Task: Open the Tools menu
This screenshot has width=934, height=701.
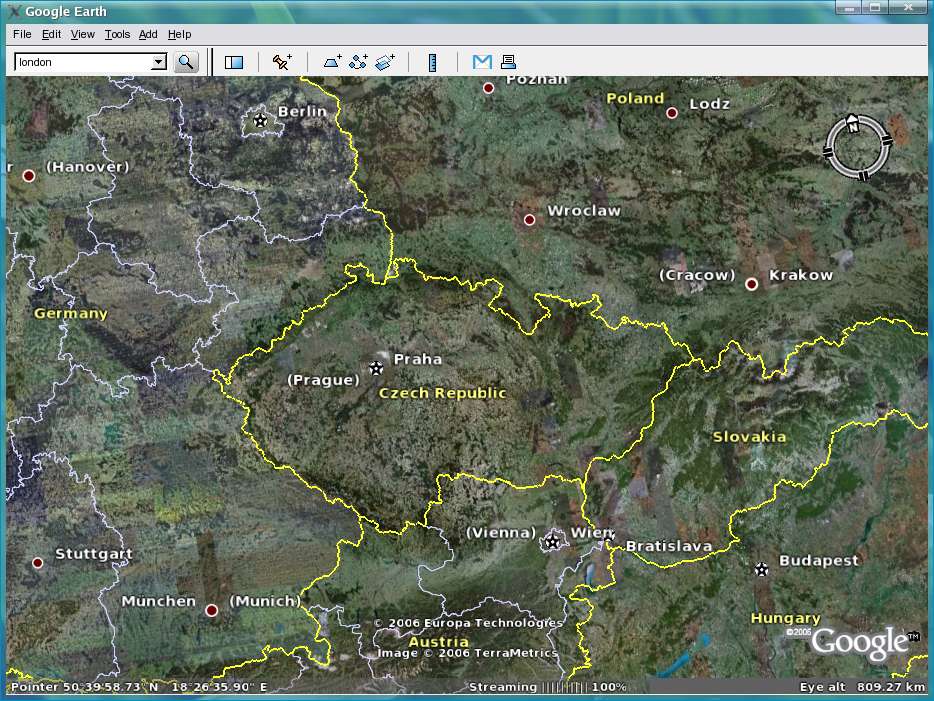Action: pos(117,34)
